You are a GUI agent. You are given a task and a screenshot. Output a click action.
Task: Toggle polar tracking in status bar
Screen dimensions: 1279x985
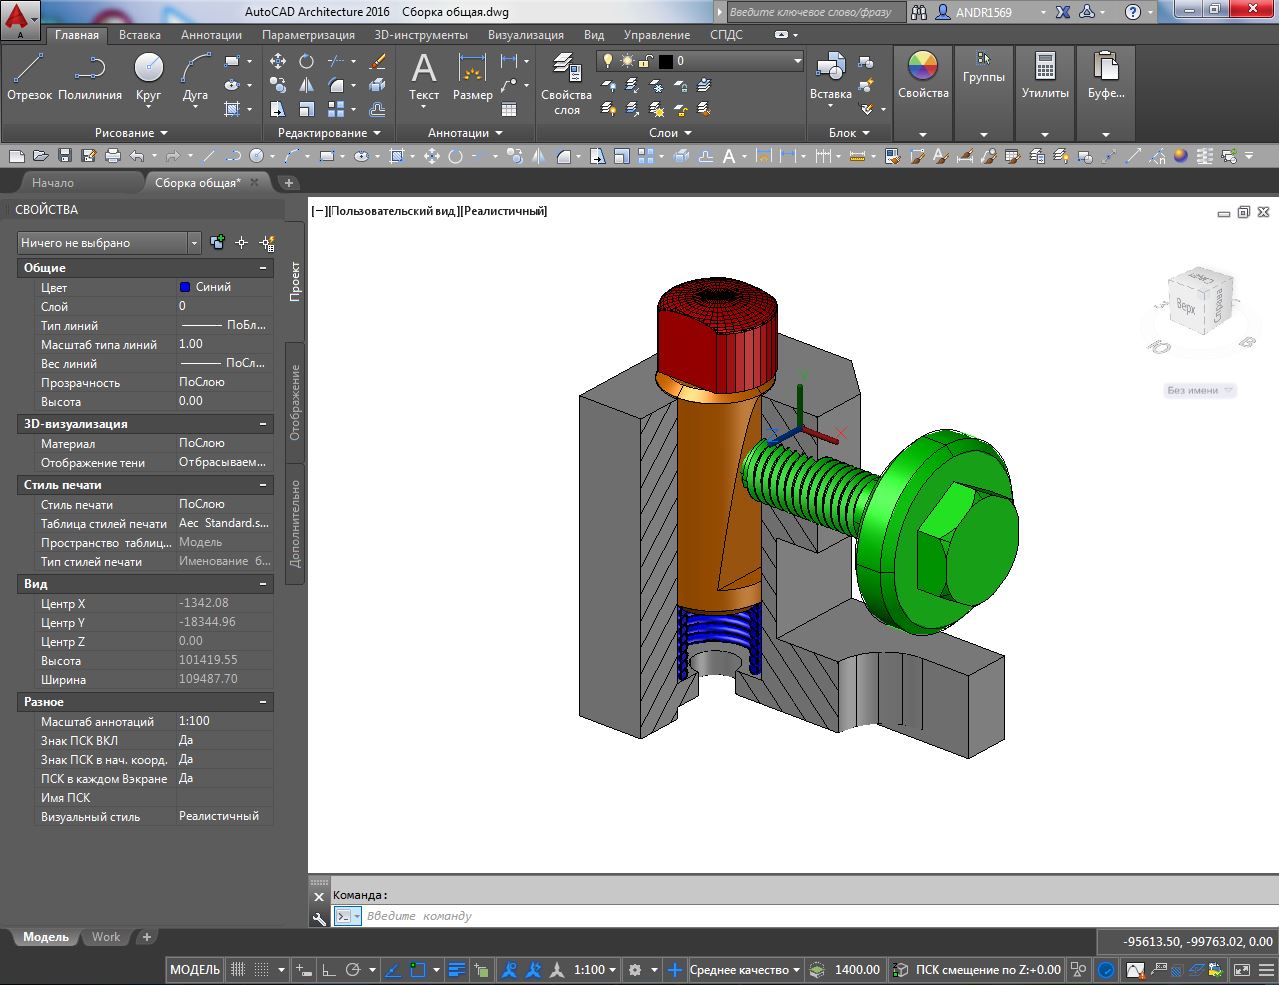pos(352,970)
